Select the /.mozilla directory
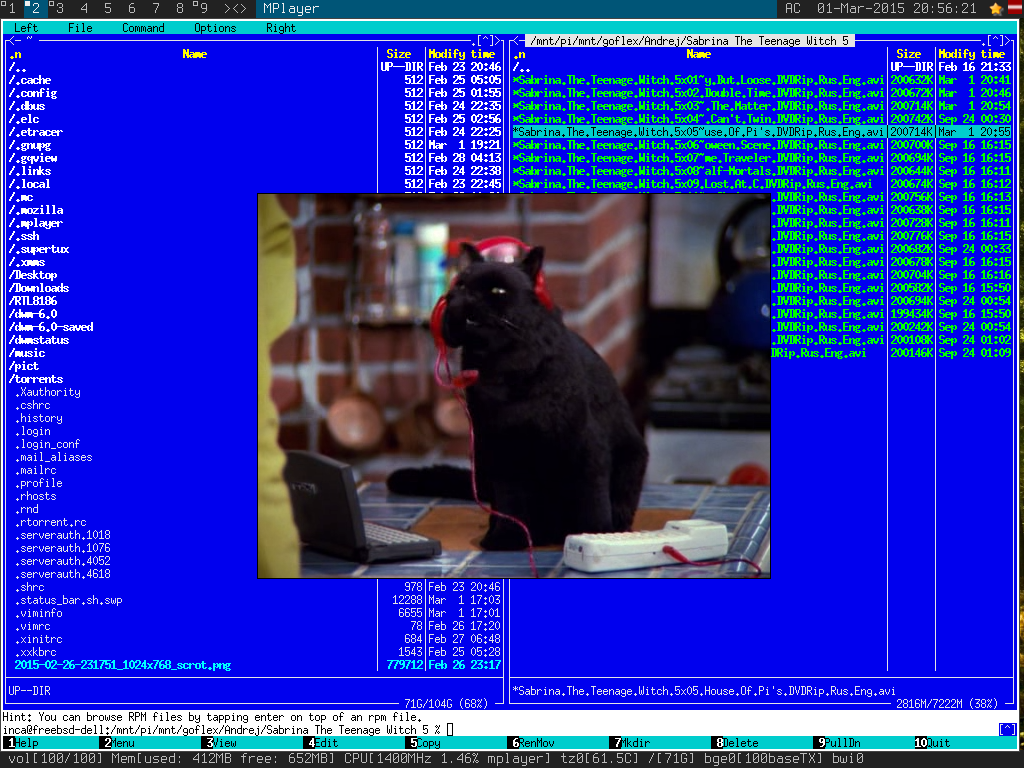 (x=133, y=210)
